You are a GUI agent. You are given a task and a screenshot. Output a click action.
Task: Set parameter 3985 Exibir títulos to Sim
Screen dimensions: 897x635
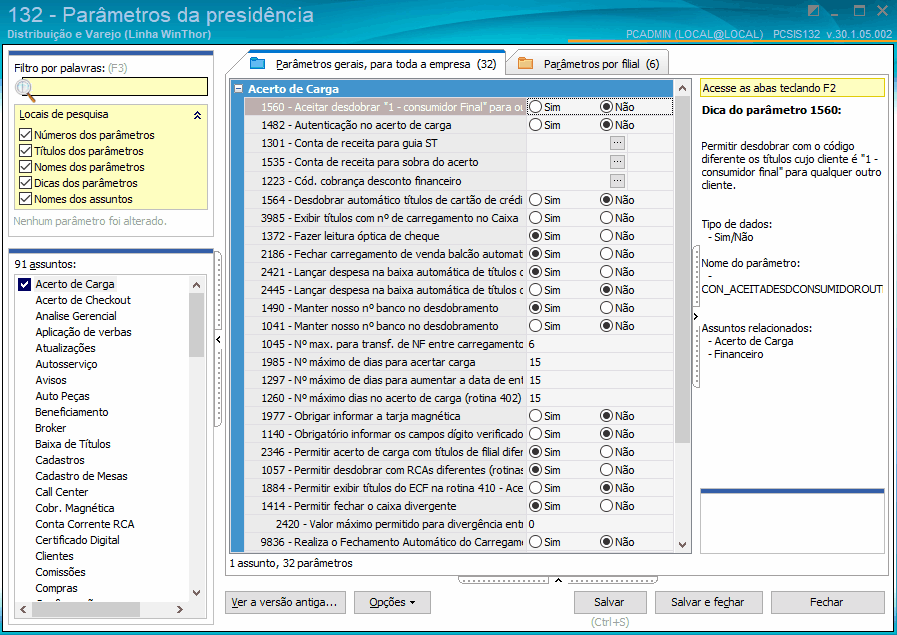[535, 218]
